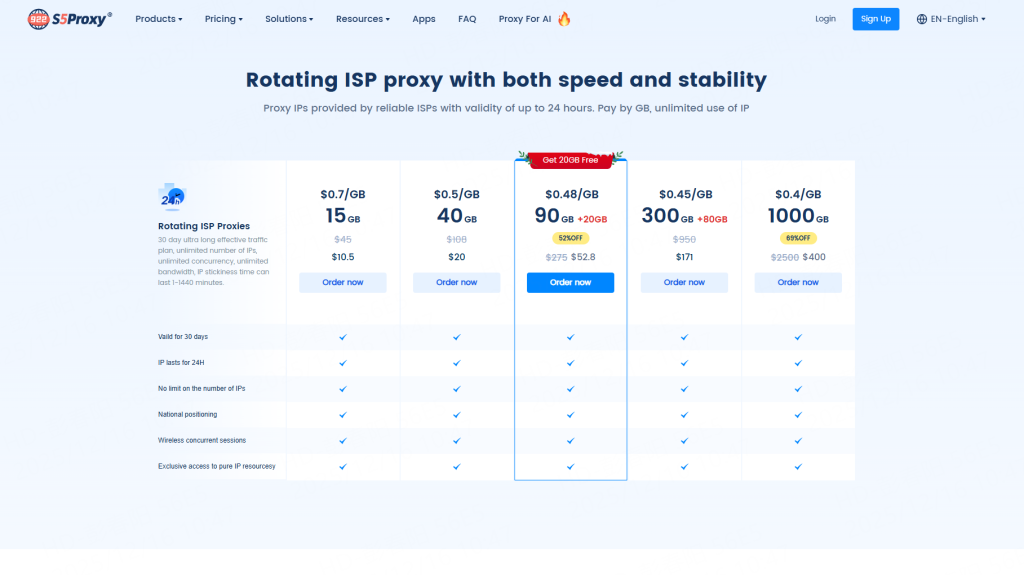Image resolution: width=1024 pixels, height=575 pixels.
Task: Click the 24h Rotating ISP Proxies icon
Action: coord(172,197)
